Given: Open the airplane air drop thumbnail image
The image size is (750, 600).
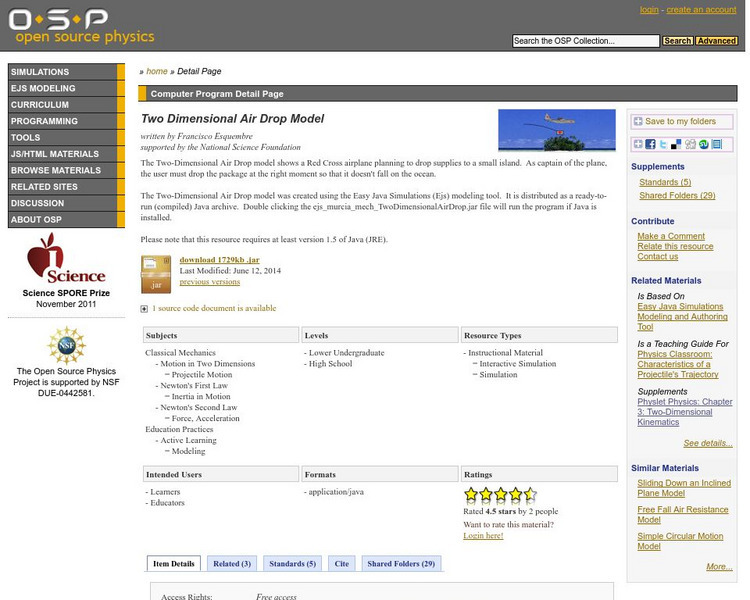Looking at the screenshot, I should (557, 130).
